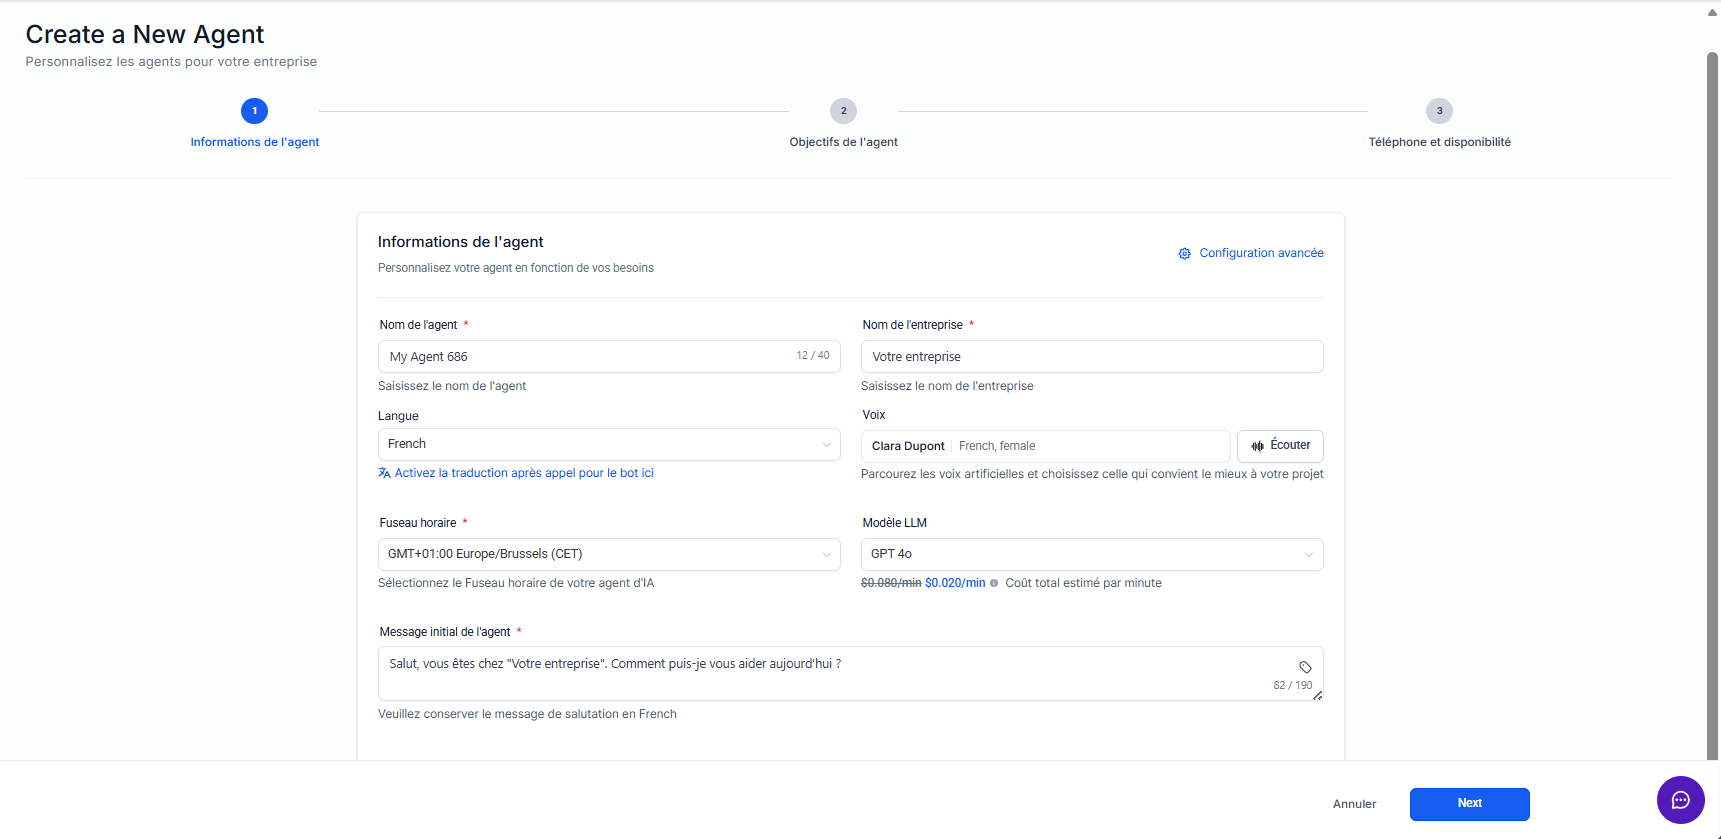1721x839 pixels.
Task: Click into the Nom de l'entreprise field
Action: point(1091,357)
